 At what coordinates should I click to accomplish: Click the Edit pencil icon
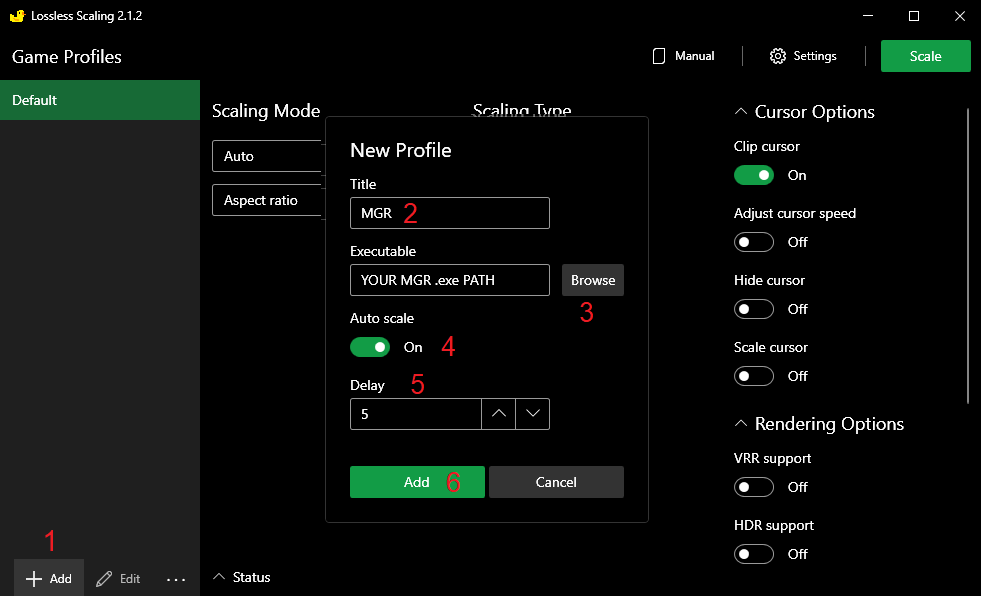tap(104, 579)
